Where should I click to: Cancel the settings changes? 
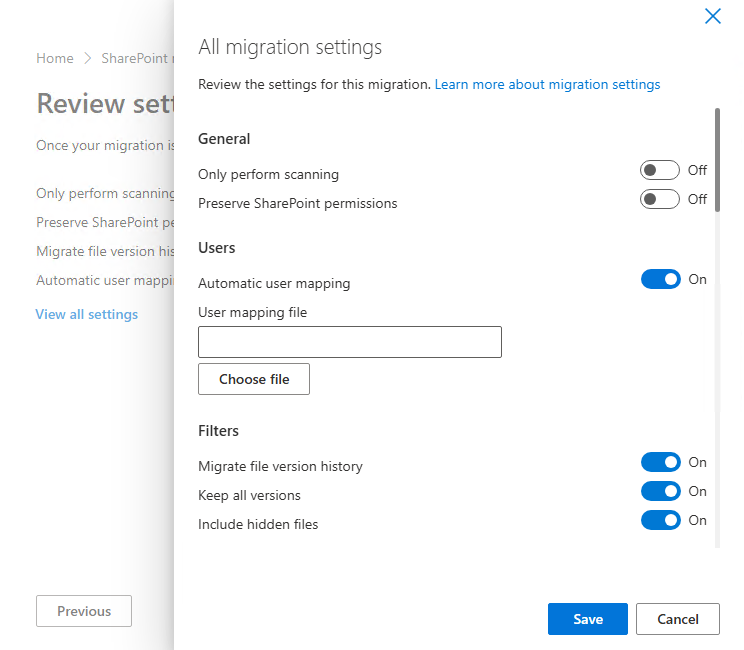click(x=678, y=619)
